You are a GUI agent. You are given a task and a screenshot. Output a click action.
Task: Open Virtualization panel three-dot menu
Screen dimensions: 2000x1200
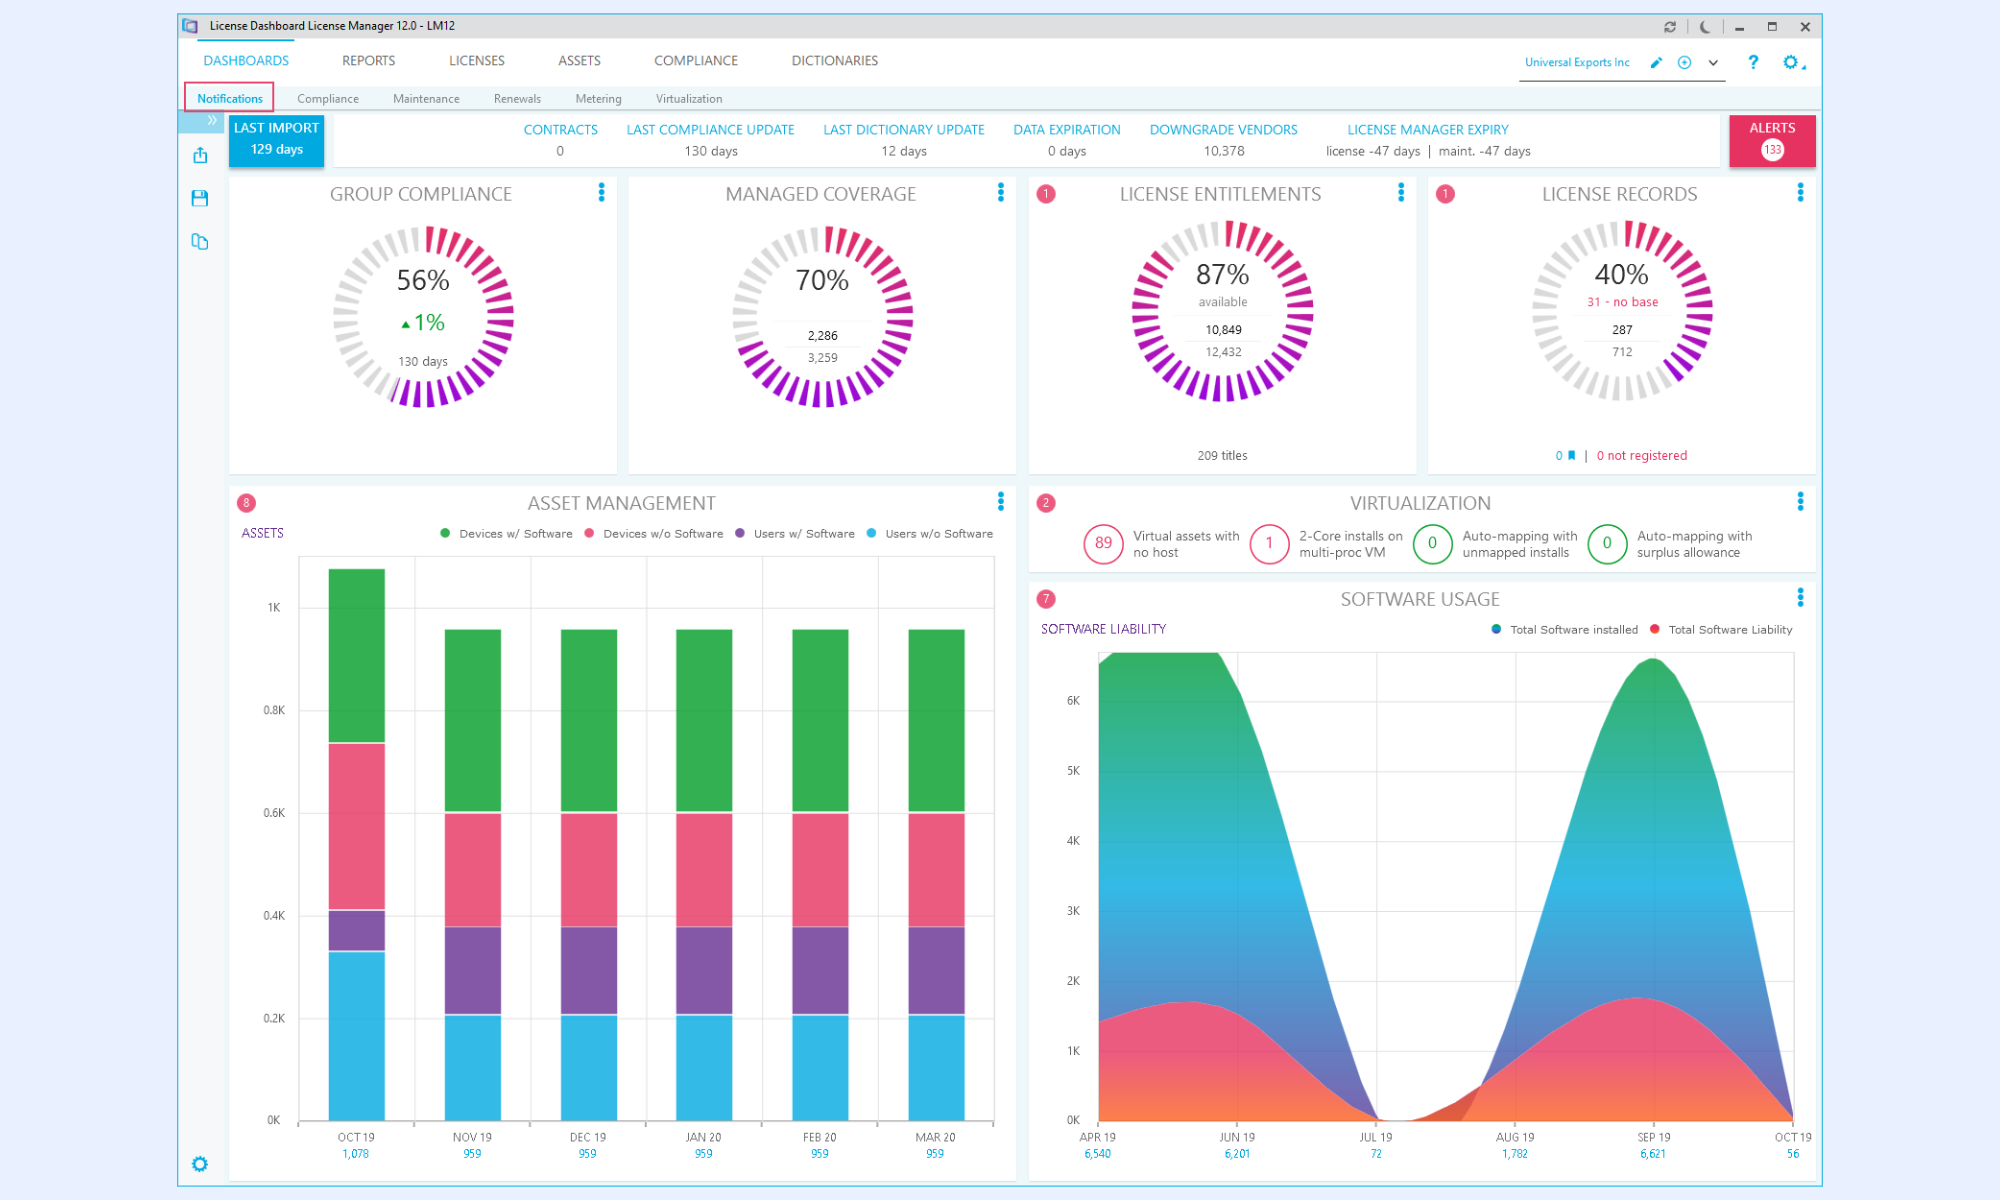click(x=1800, y=501)
